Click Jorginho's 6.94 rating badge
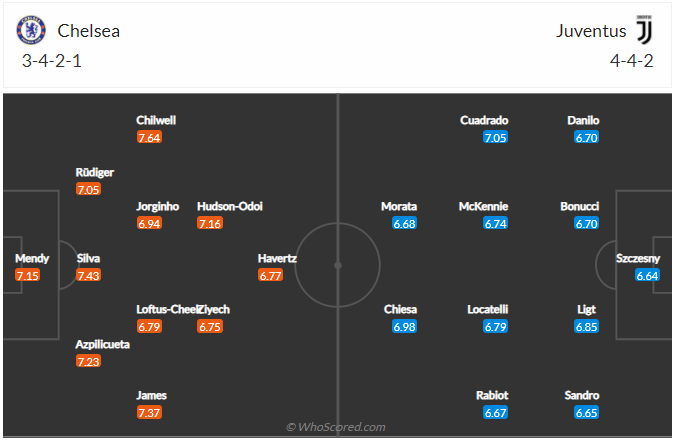 tap(149, 223)
